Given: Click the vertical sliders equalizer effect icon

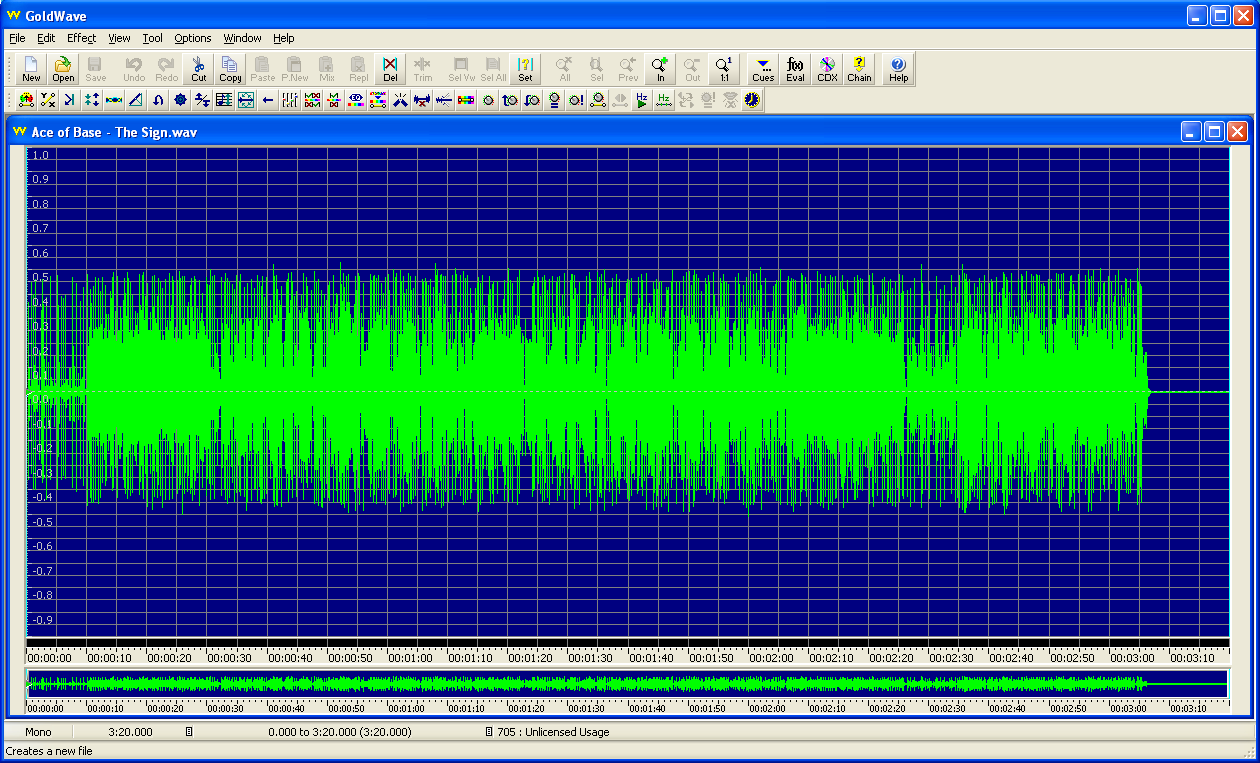Looking at the screenshot, I should click(x=290, y=100).
